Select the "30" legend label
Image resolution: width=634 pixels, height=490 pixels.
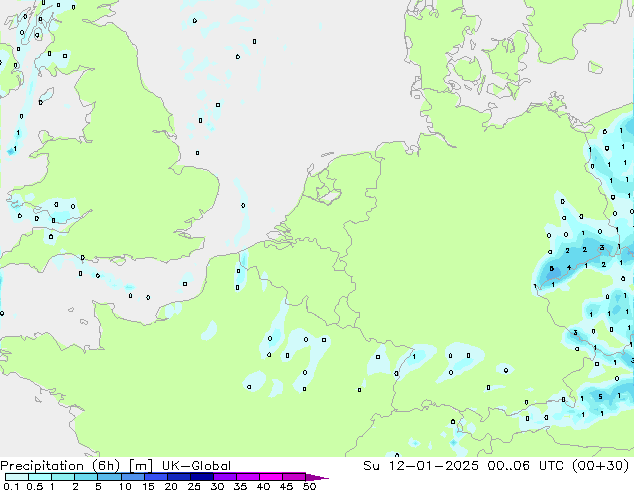click(x=217, y=486)
